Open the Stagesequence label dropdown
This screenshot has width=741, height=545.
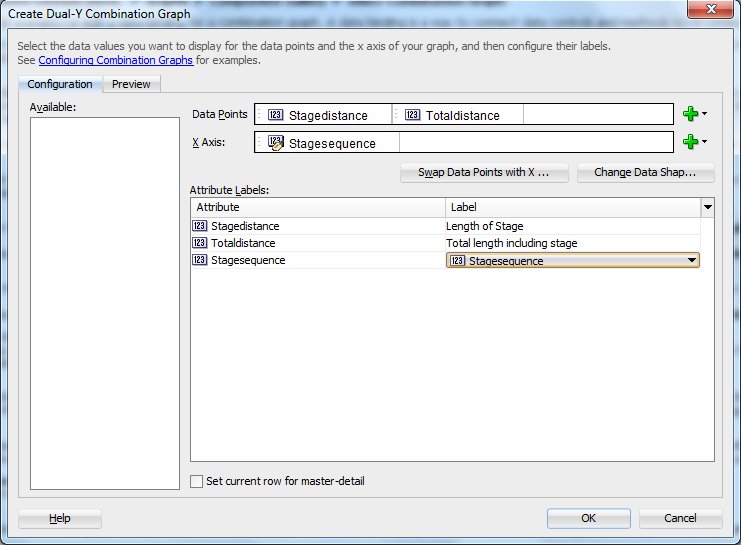pyautogui.click(x=689, y=261)
